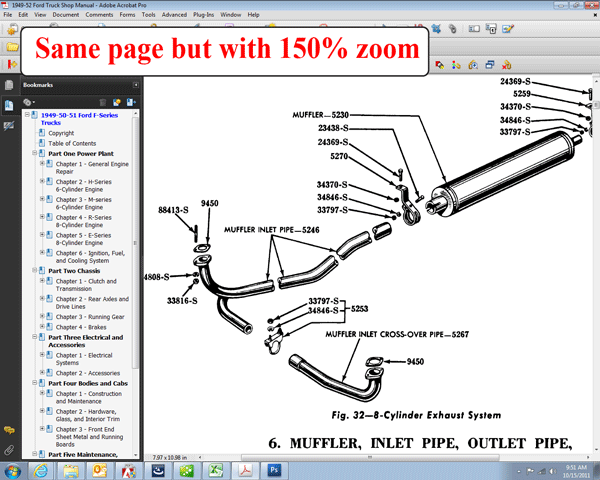
Task: Expand Chapter 2 - H-Series 6-Cylinder Engine
Action: click(x=42, y=181)
